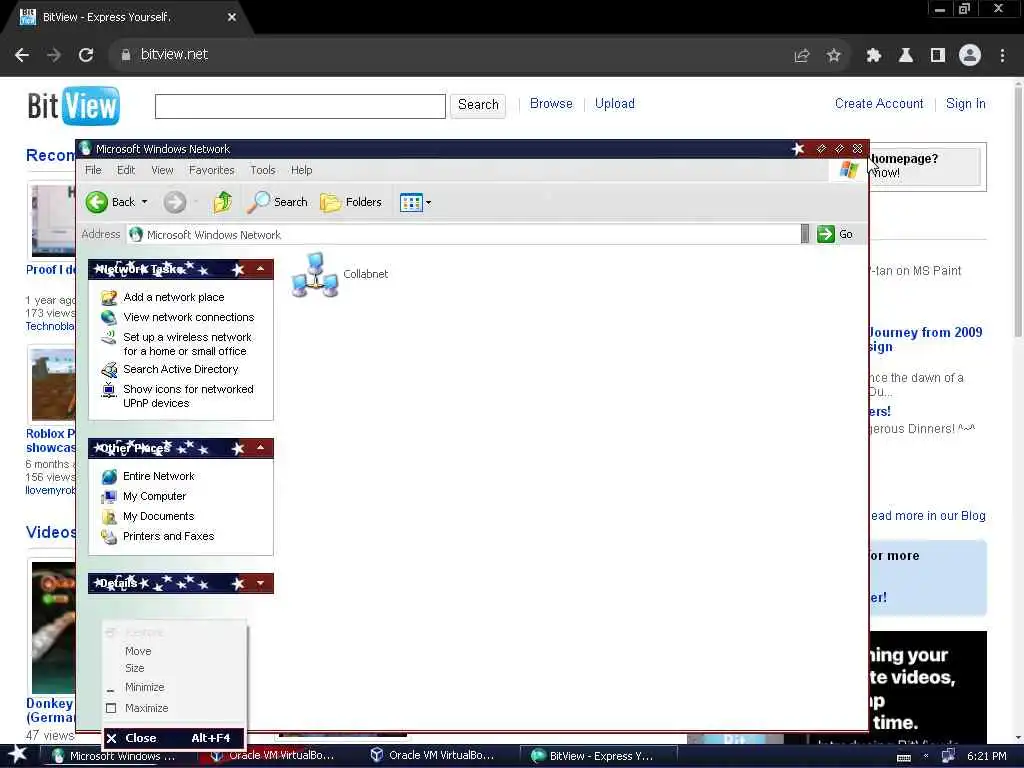Choose Close Alt+F4 in the system menu
1024x768 pixels.
tap(174, 738)
